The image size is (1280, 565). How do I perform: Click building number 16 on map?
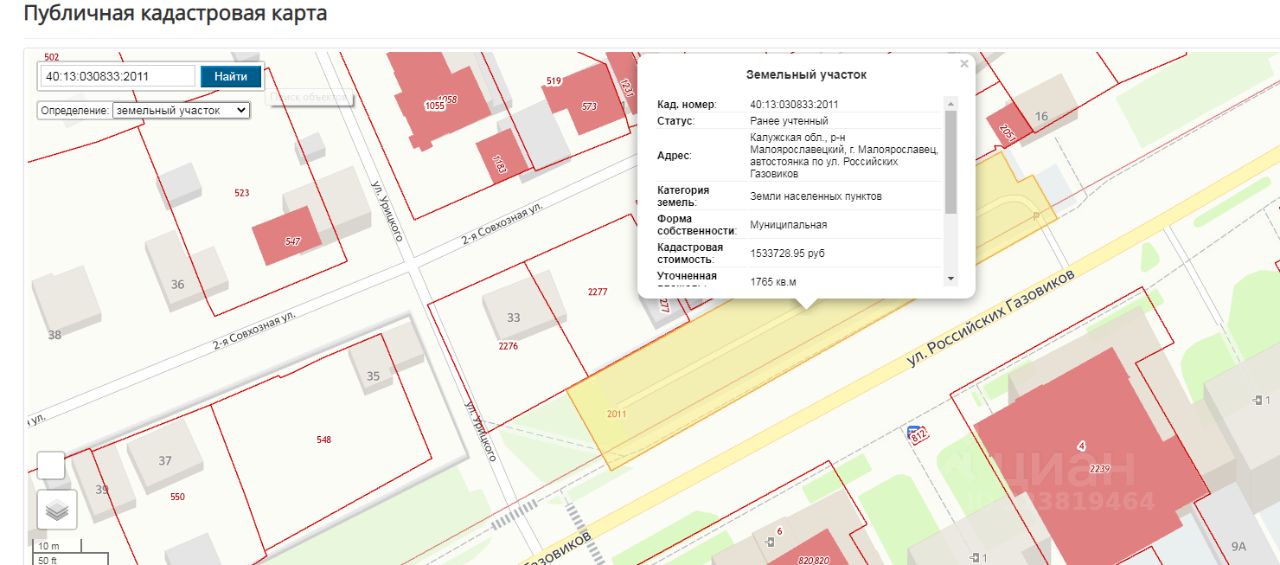pyautogui.click(x=1041, y=117)
